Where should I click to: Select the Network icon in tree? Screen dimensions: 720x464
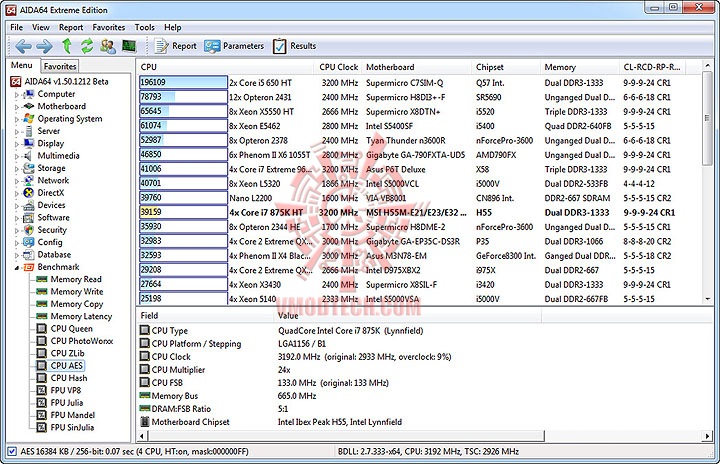[x=29, y=181]
